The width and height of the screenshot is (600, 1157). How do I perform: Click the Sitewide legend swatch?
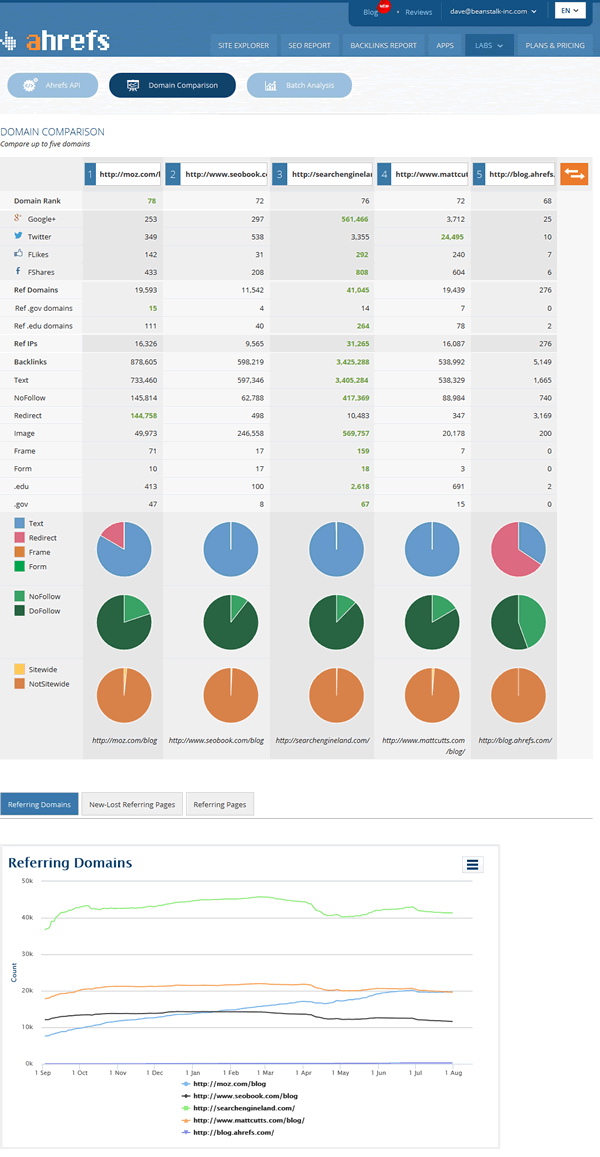(x=20, y=669)
